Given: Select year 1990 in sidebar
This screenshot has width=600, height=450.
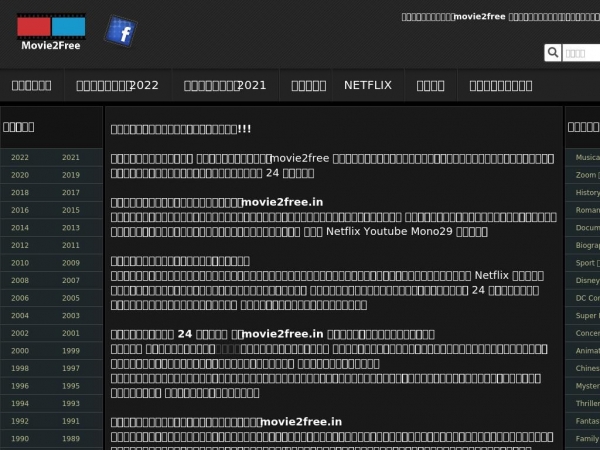Looking at the screenshot, I should [x=20, y=439].
